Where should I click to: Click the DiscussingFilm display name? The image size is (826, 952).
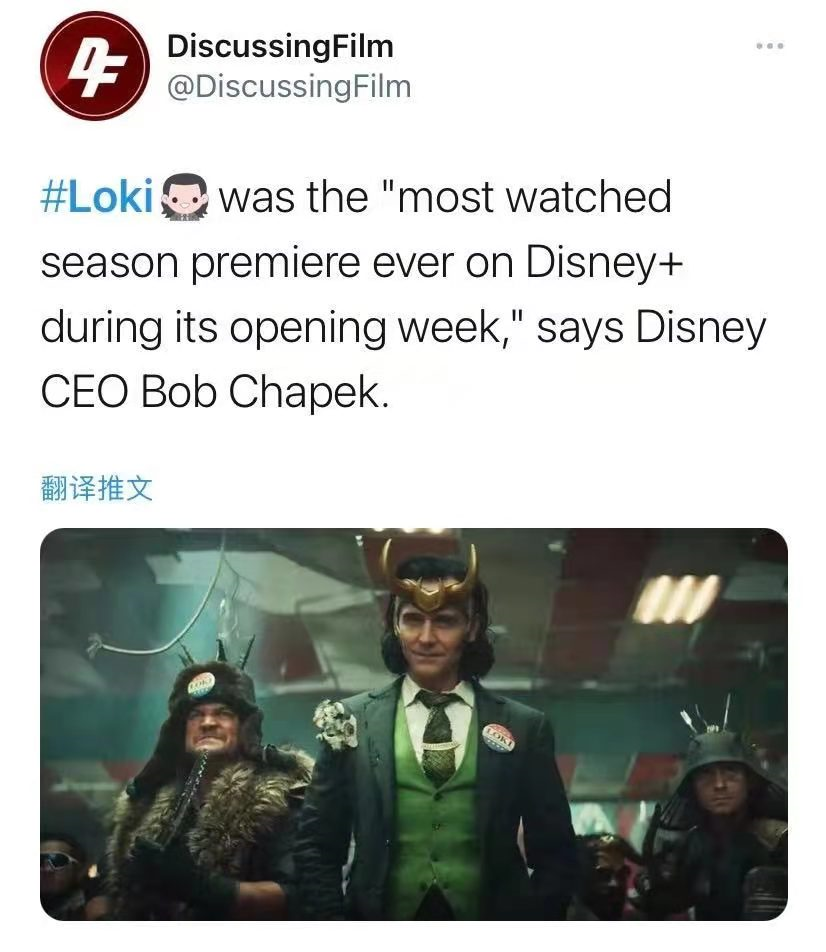tap(280, 46)
